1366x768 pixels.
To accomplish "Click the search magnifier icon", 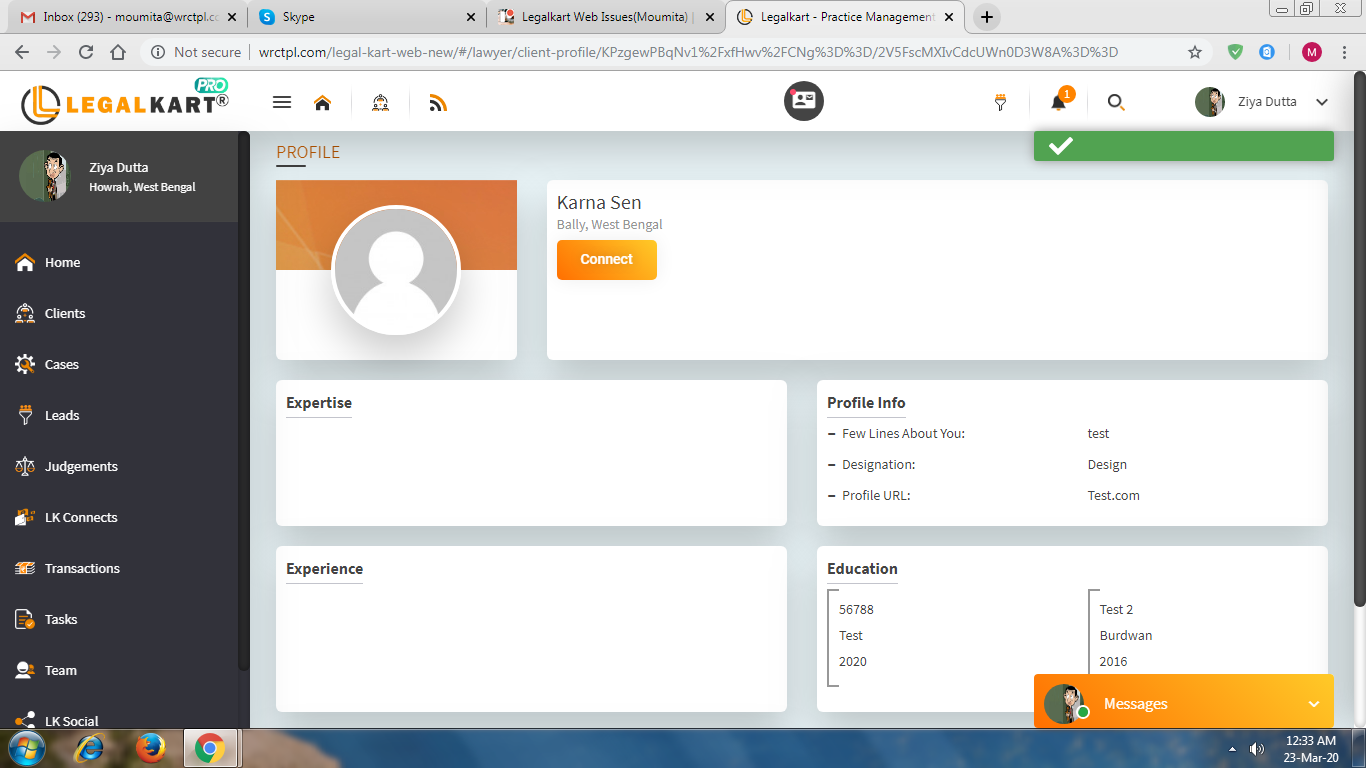I will coord(1116,102).
